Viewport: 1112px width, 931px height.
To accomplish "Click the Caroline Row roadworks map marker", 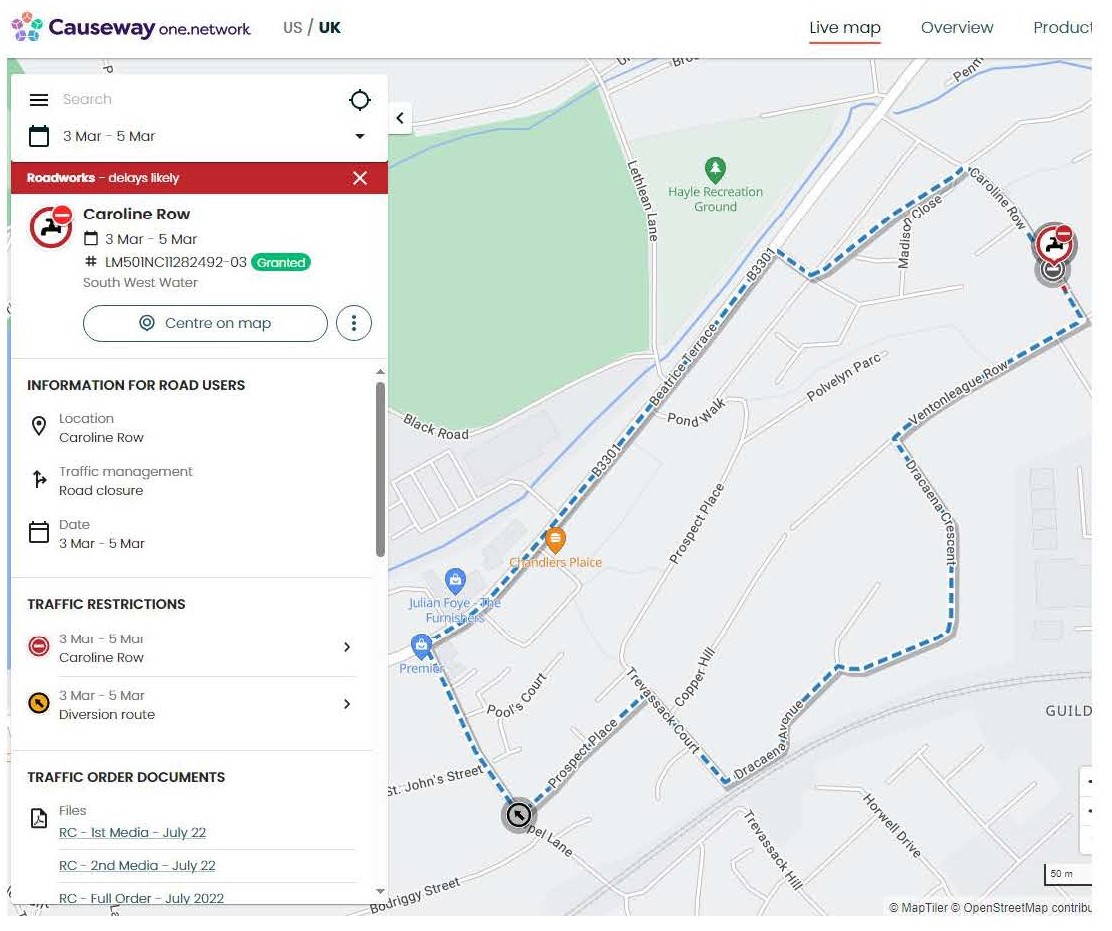I will [x=1052, y=242].
